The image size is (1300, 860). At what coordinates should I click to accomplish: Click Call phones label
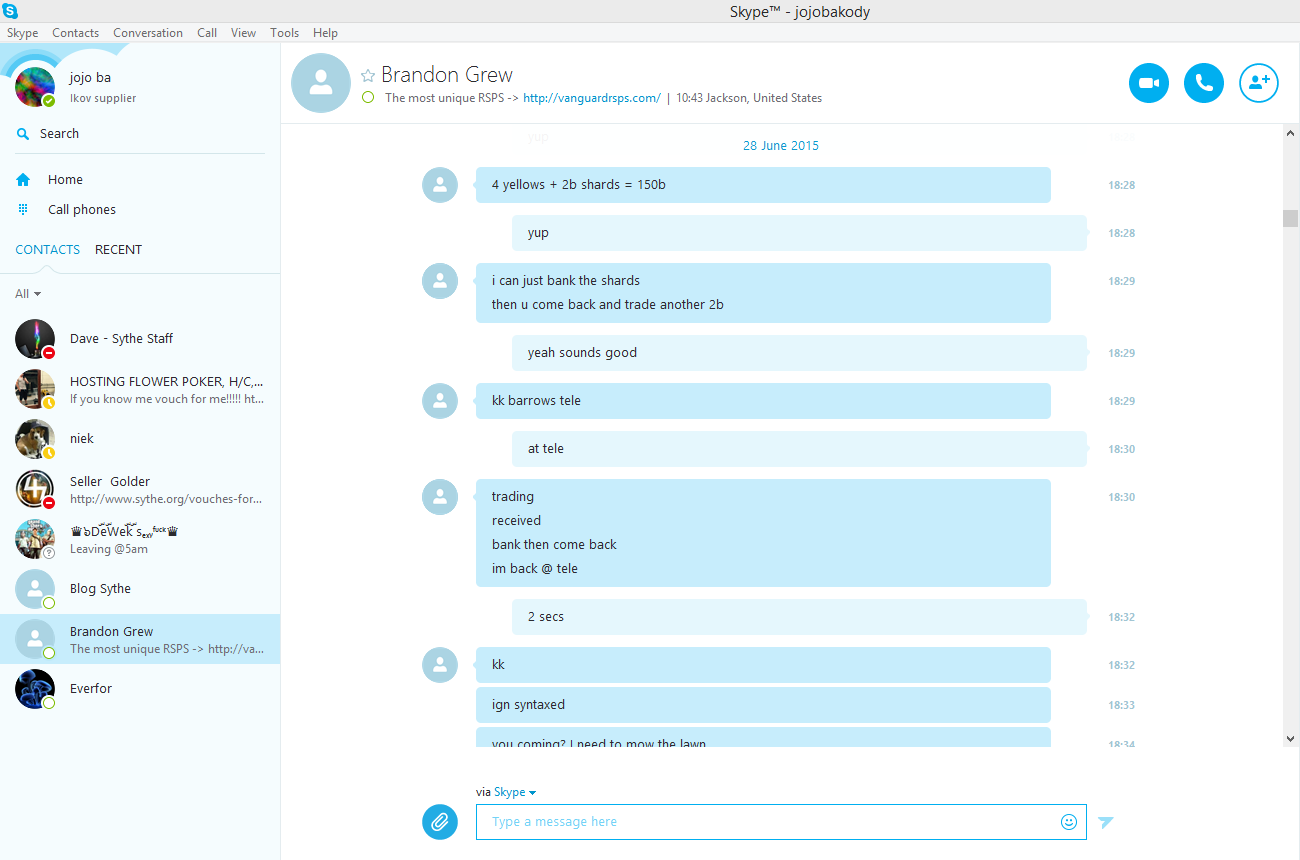pos(82,210)
